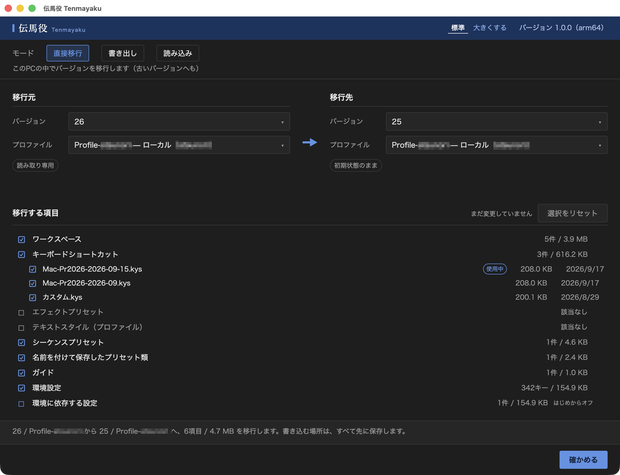620x475 pixels.
Task: Uncheck Mac-Pr2026-2026-09.kys checkbox
Action: pos(32,283)
